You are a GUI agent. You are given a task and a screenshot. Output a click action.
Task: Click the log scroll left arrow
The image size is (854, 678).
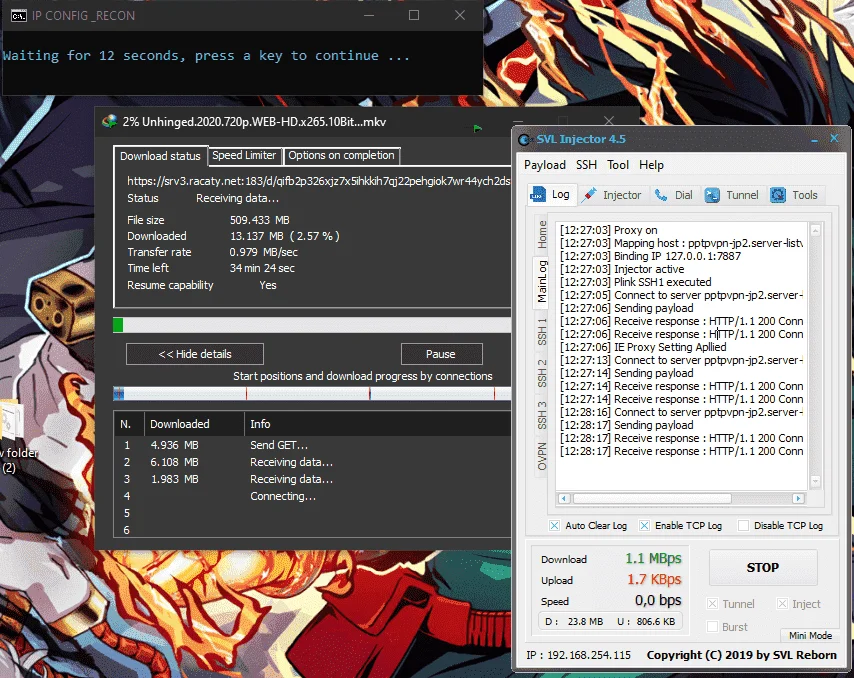pos(564,498)
